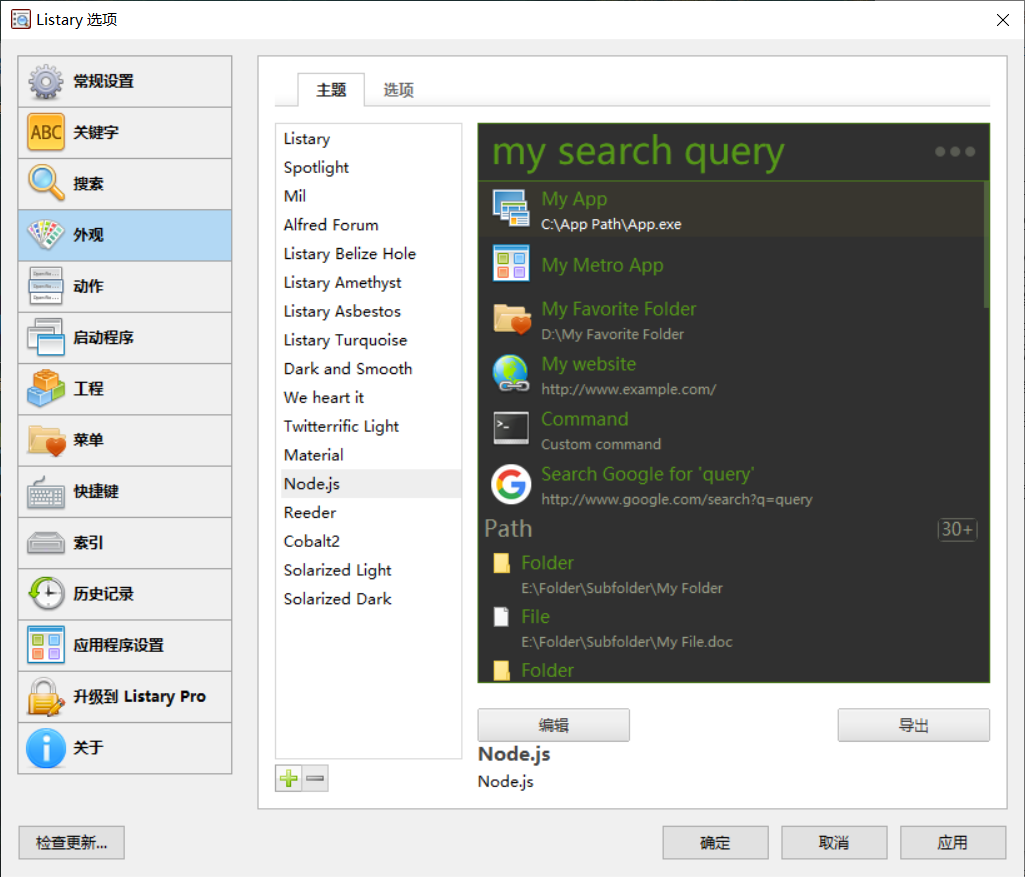Viewport: 1025px width, 877px height.
Task: Click 检查更新 to check for updates
Action: click(x=70, y=843)
